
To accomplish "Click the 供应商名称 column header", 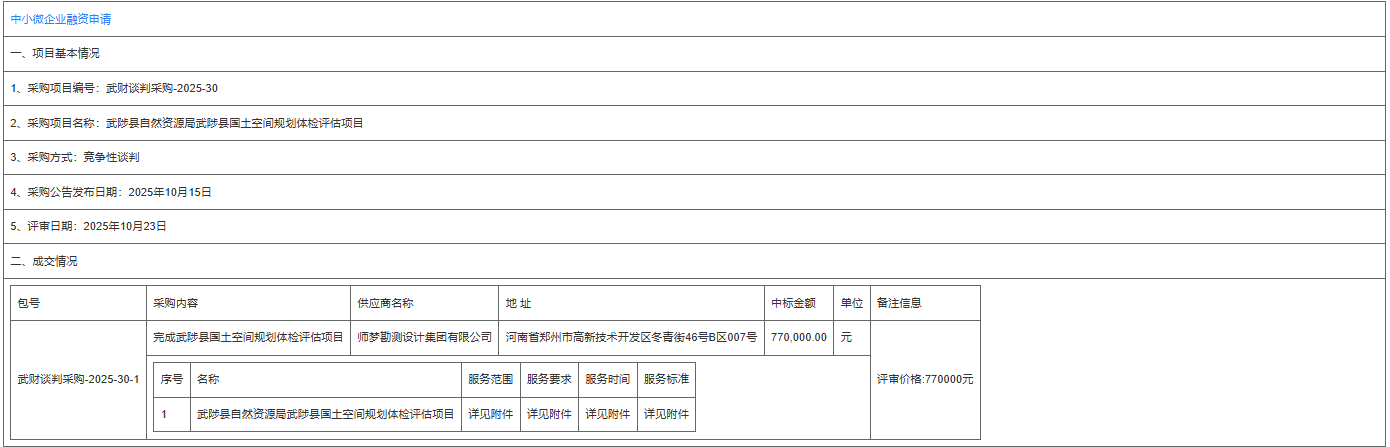I will tap(385, 303).
